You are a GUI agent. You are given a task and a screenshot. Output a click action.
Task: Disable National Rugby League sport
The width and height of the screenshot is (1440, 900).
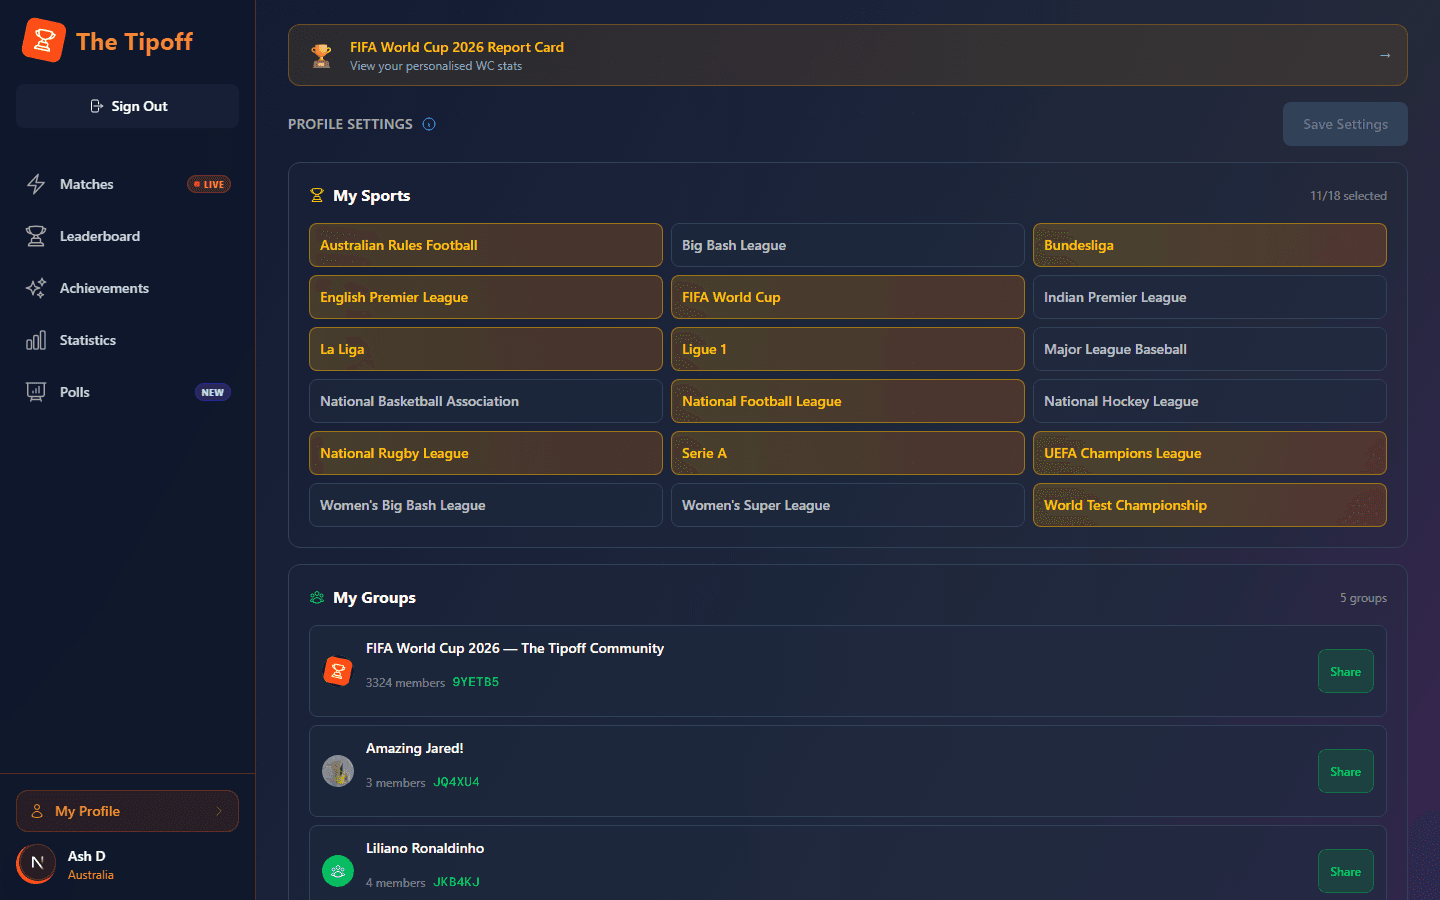pyautogui.click(x=486, y=453)
